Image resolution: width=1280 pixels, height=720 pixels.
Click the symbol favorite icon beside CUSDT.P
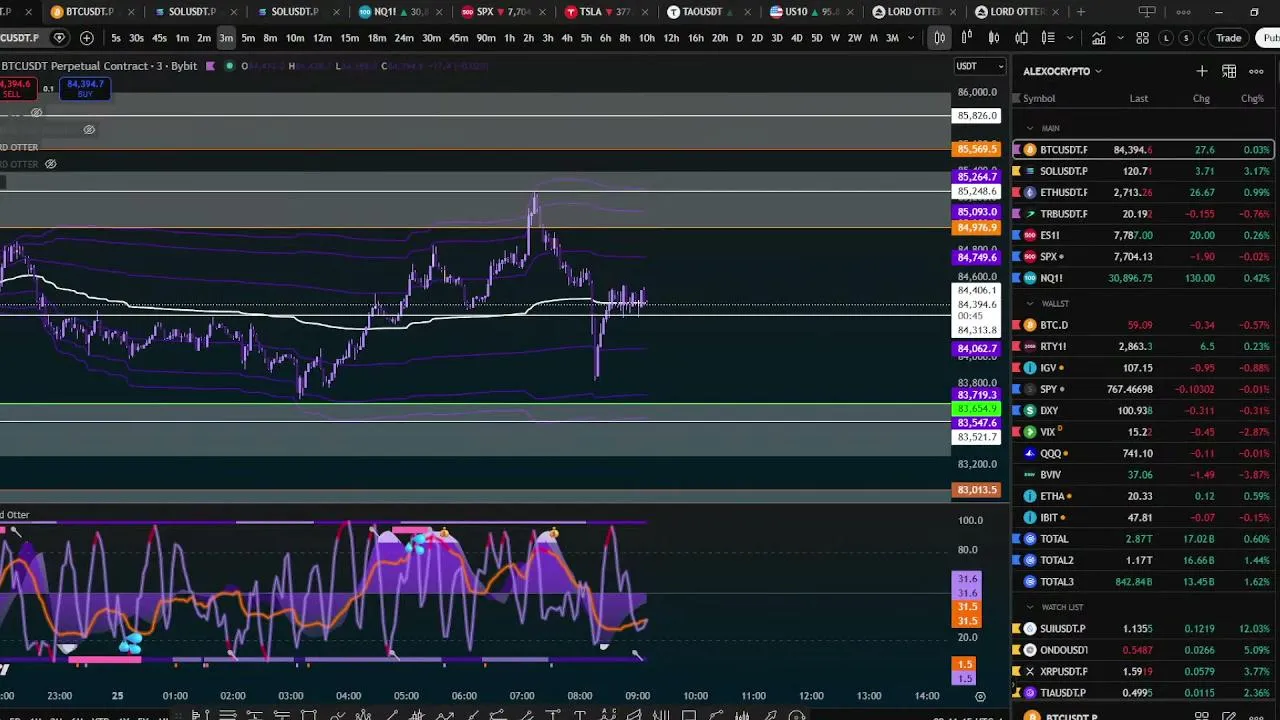(59, 38)
